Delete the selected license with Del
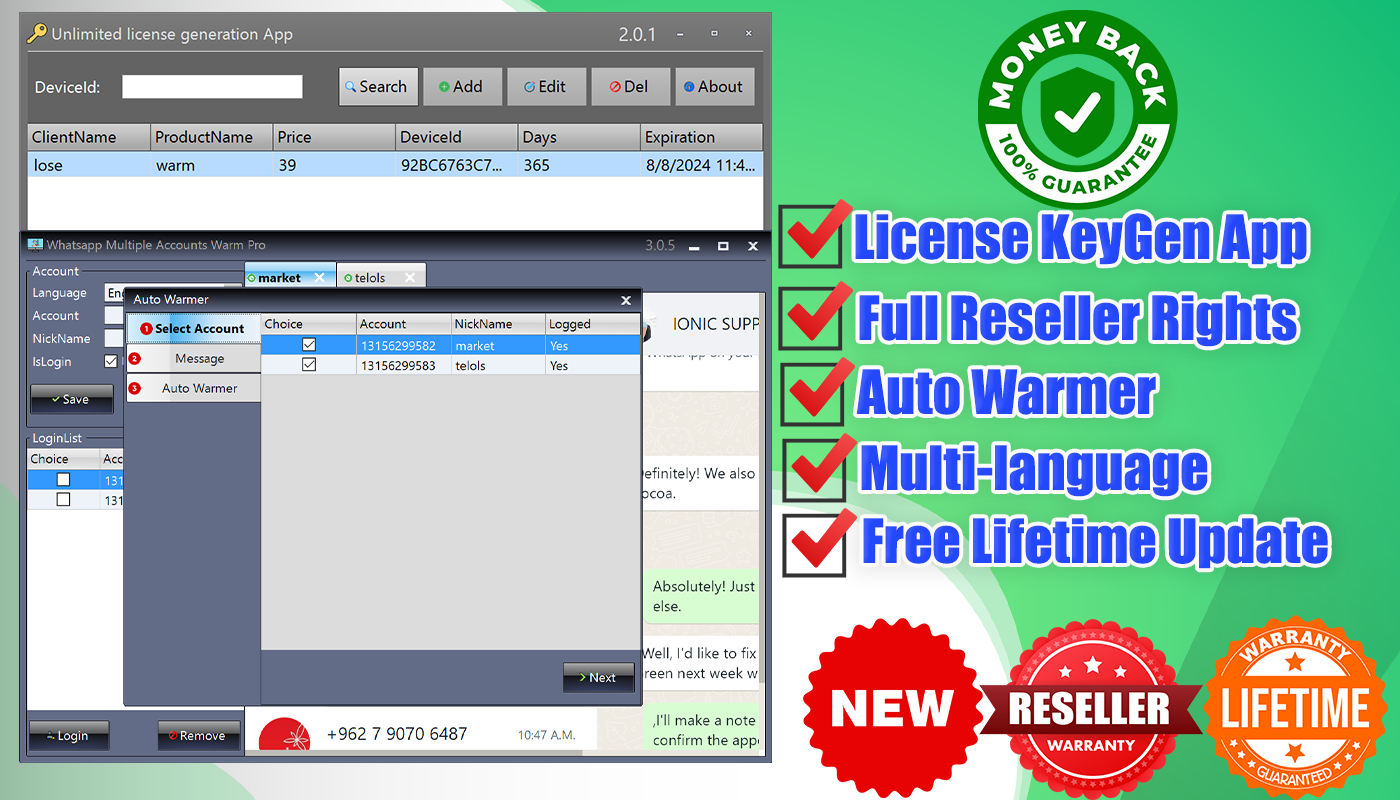This screenshot has width=1400, height=800. (631, 87)
